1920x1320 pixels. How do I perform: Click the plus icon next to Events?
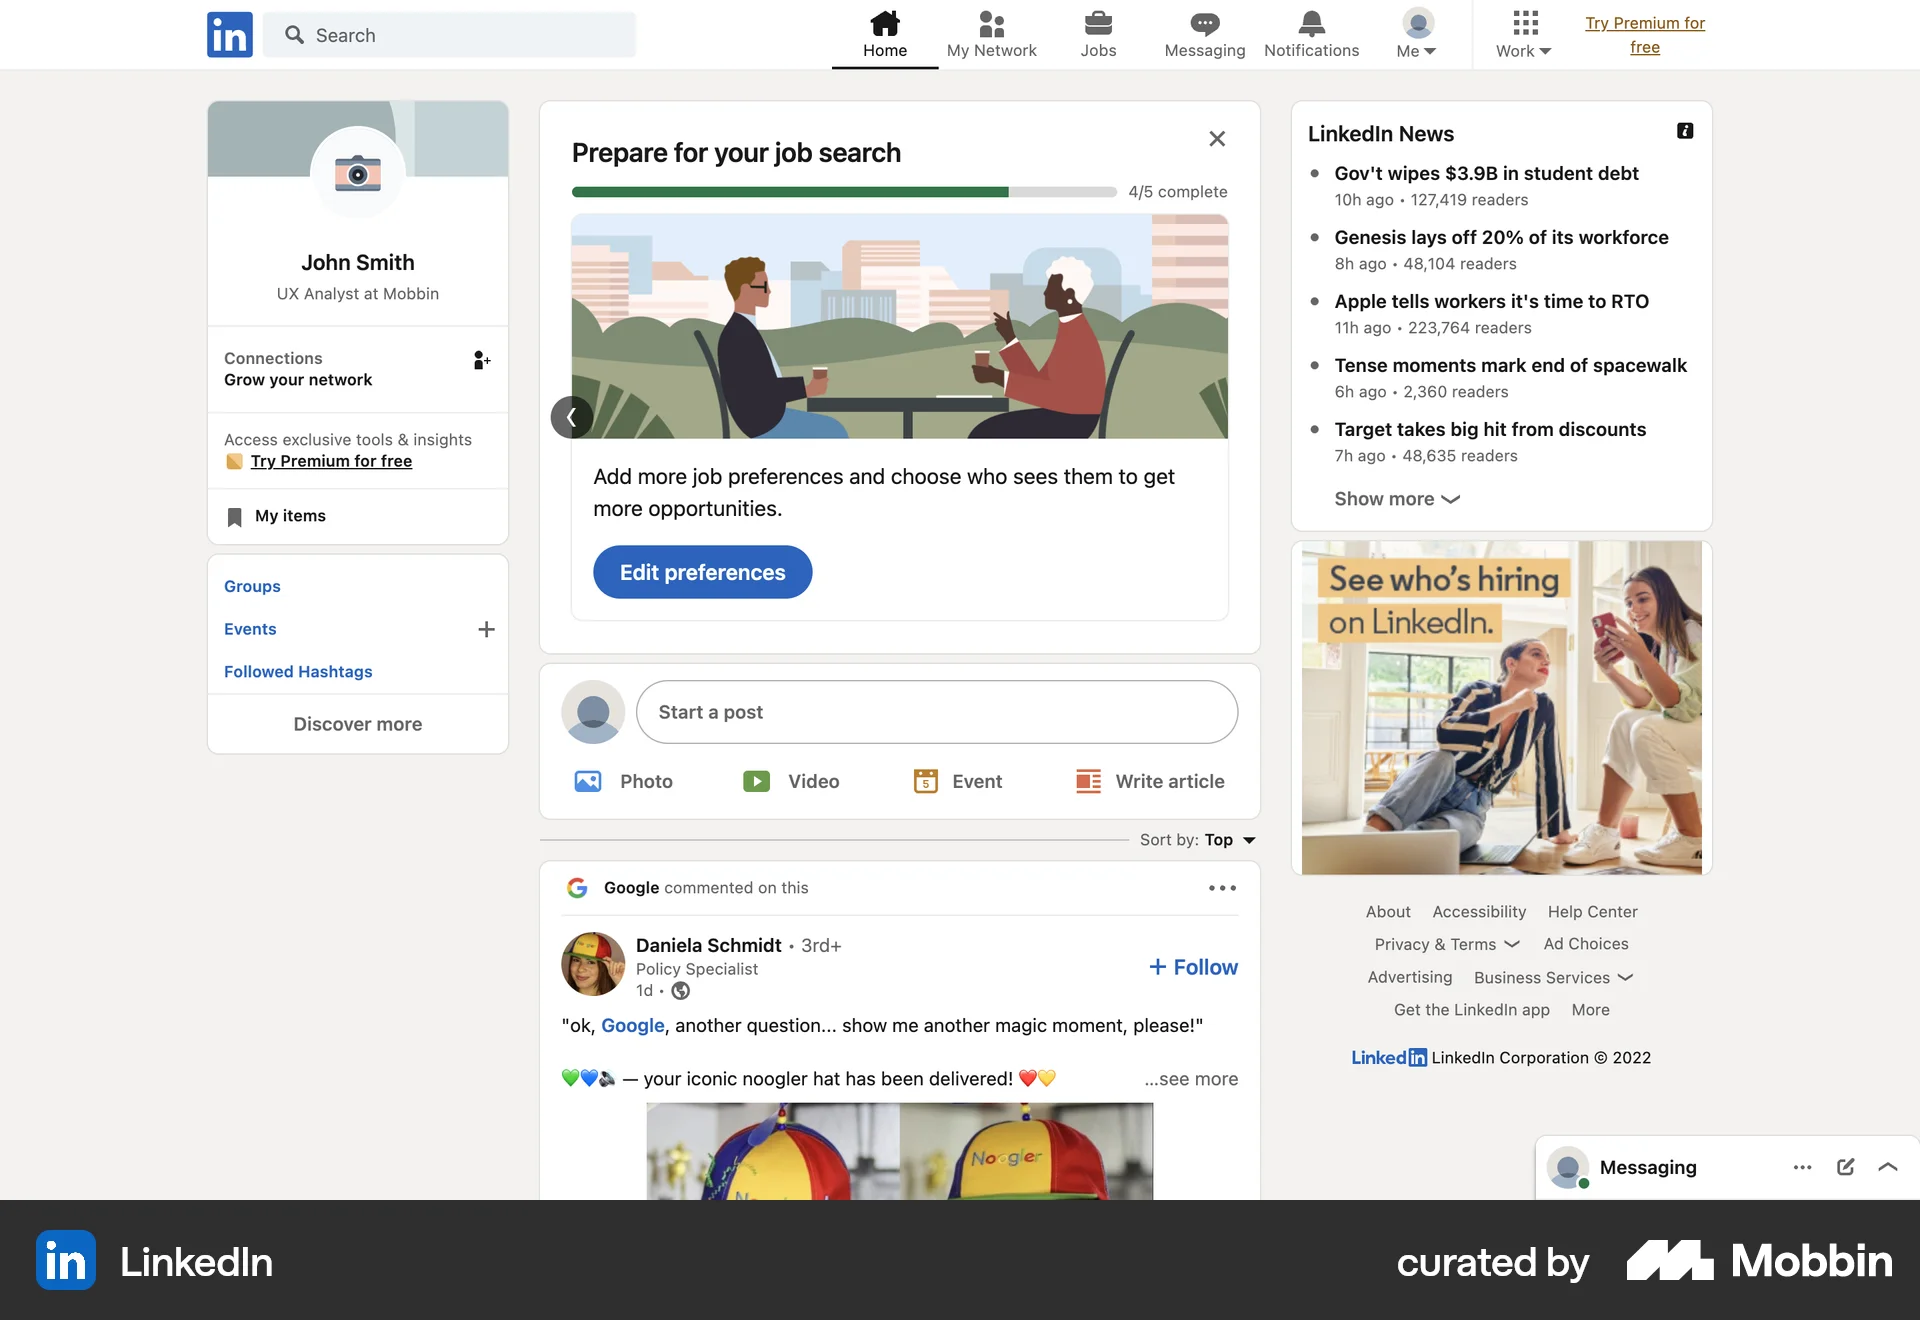[x=486, y=629]
